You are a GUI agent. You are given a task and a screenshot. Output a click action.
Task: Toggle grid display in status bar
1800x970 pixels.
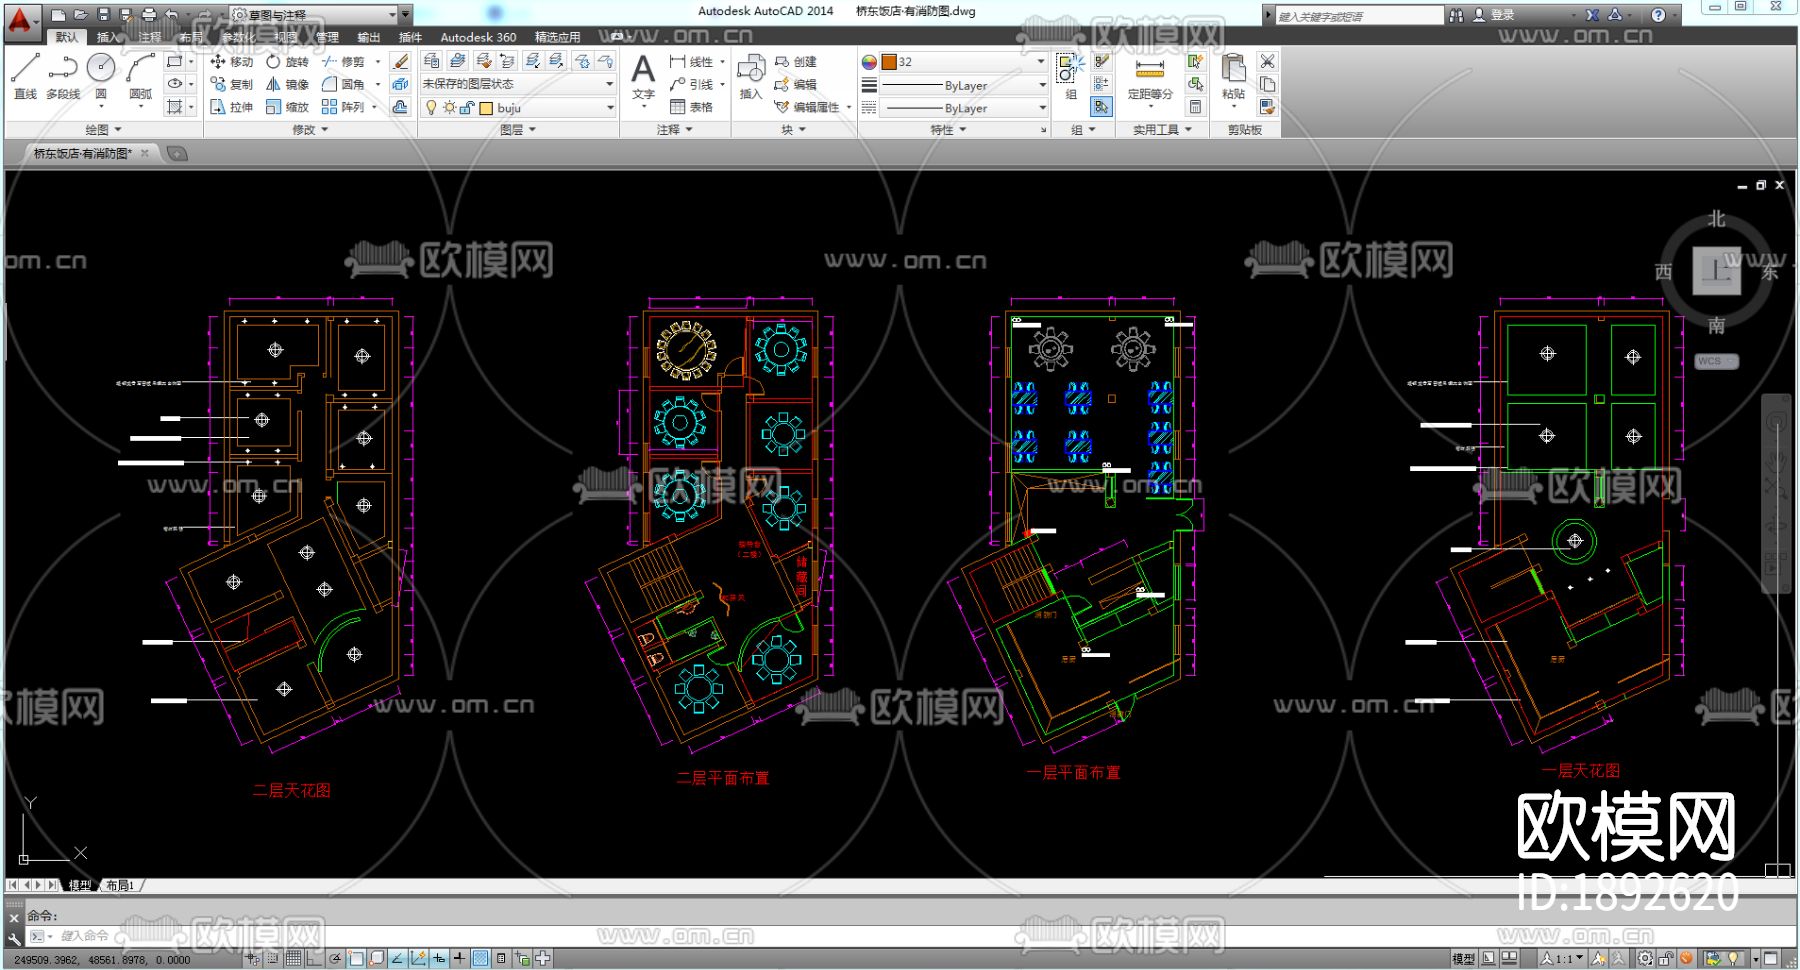click(x=293, y=958)
